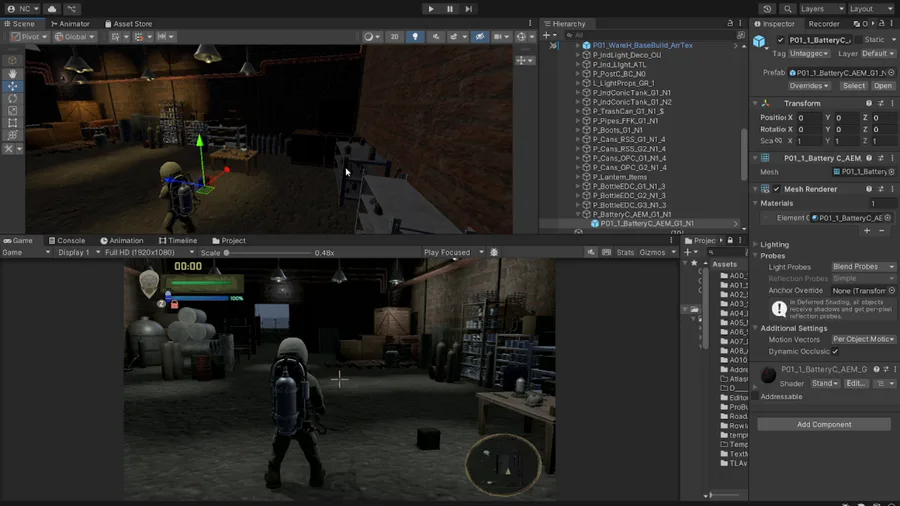Open the Pivot mode dropdown
This screenshot has height=506, width=900.
point(29,36)
